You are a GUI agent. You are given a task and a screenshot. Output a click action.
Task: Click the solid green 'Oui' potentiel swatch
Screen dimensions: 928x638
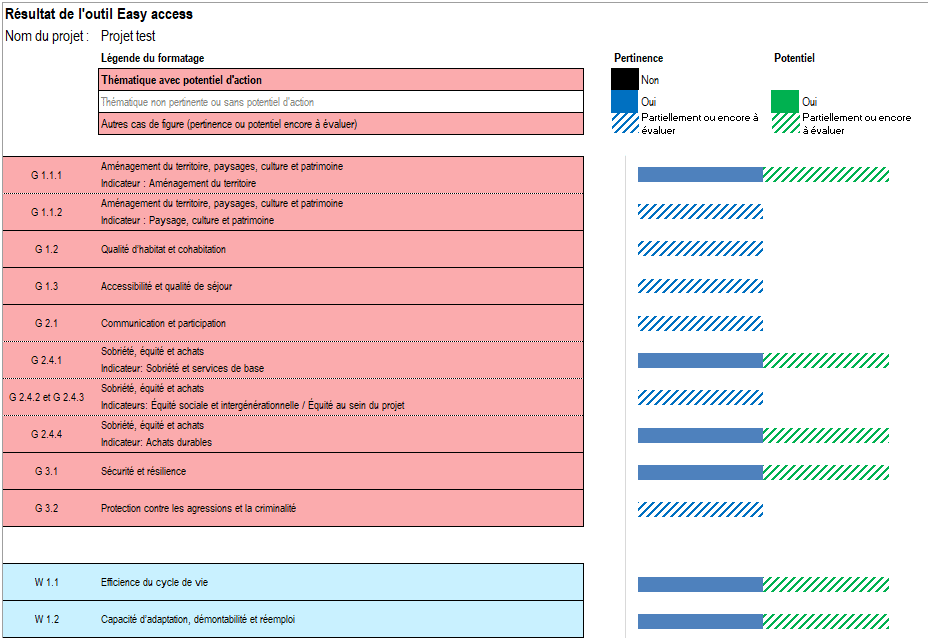point(785,101)
